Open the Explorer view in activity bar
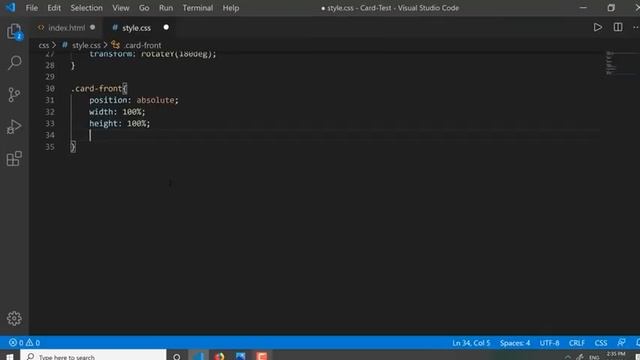 point(14,31)
